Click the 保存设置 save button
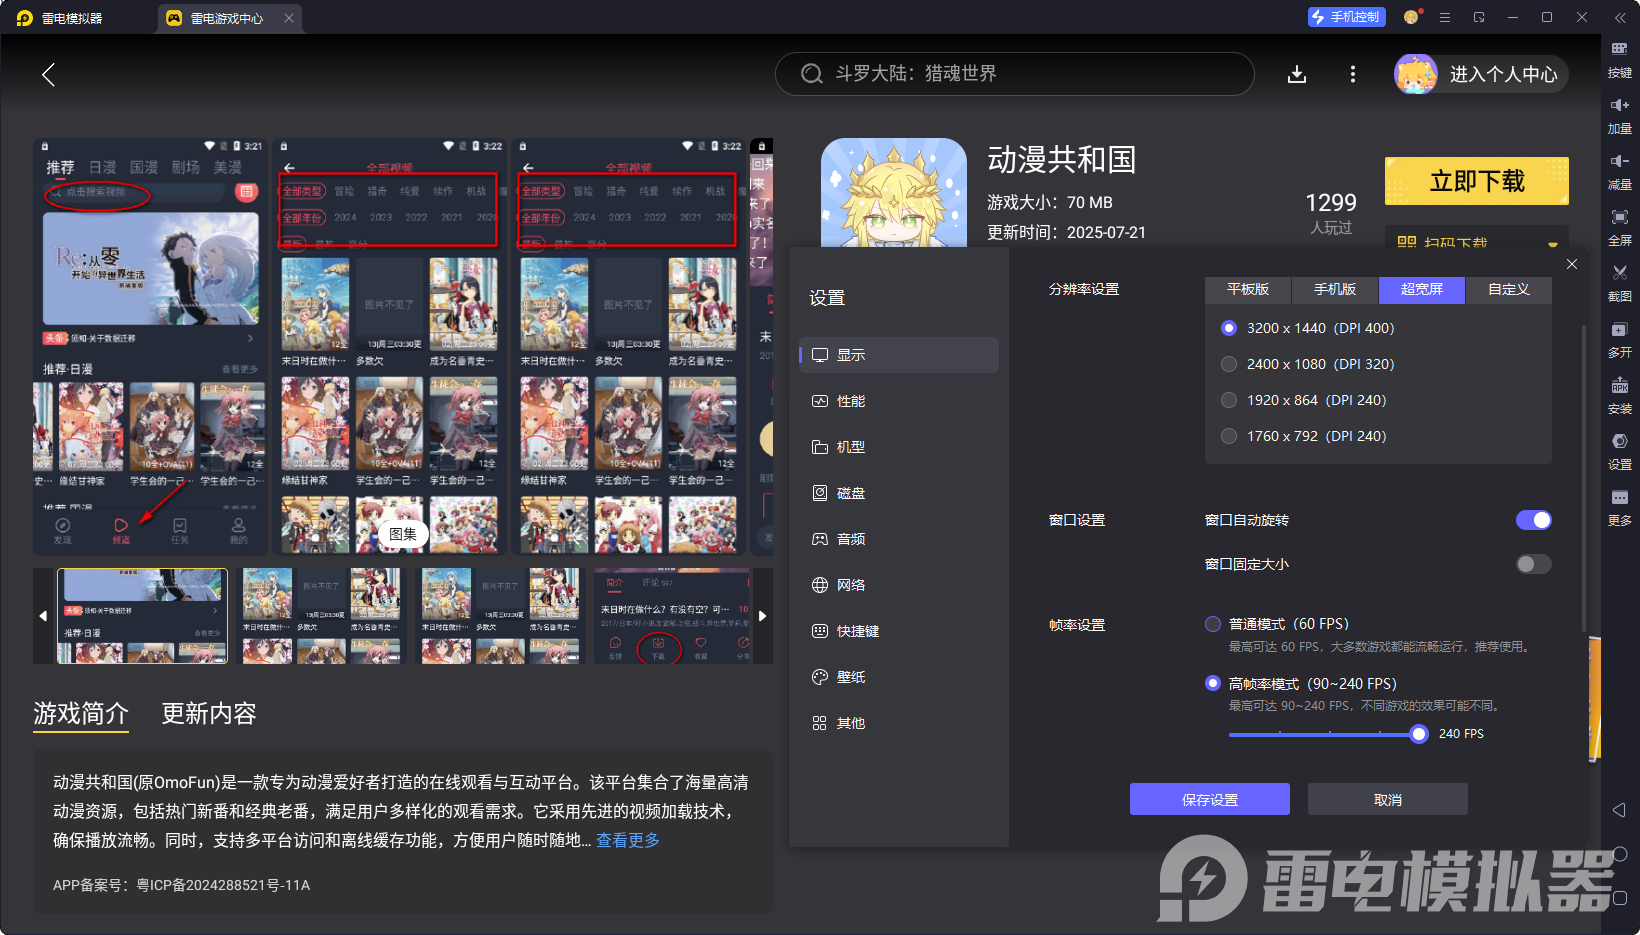Image resolution: width=1640 pixels, height=935 pixels. click(x=1209, y=799)
